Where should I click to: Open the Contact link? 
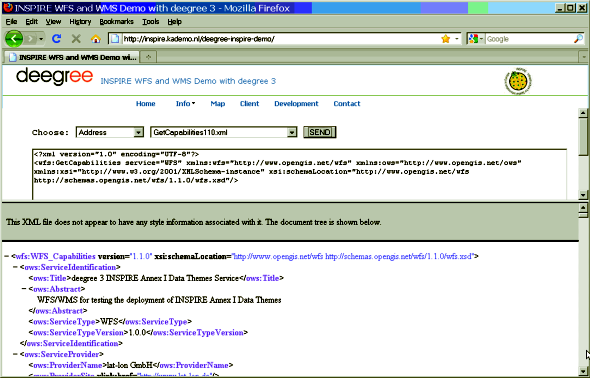[x=347, y=103]
